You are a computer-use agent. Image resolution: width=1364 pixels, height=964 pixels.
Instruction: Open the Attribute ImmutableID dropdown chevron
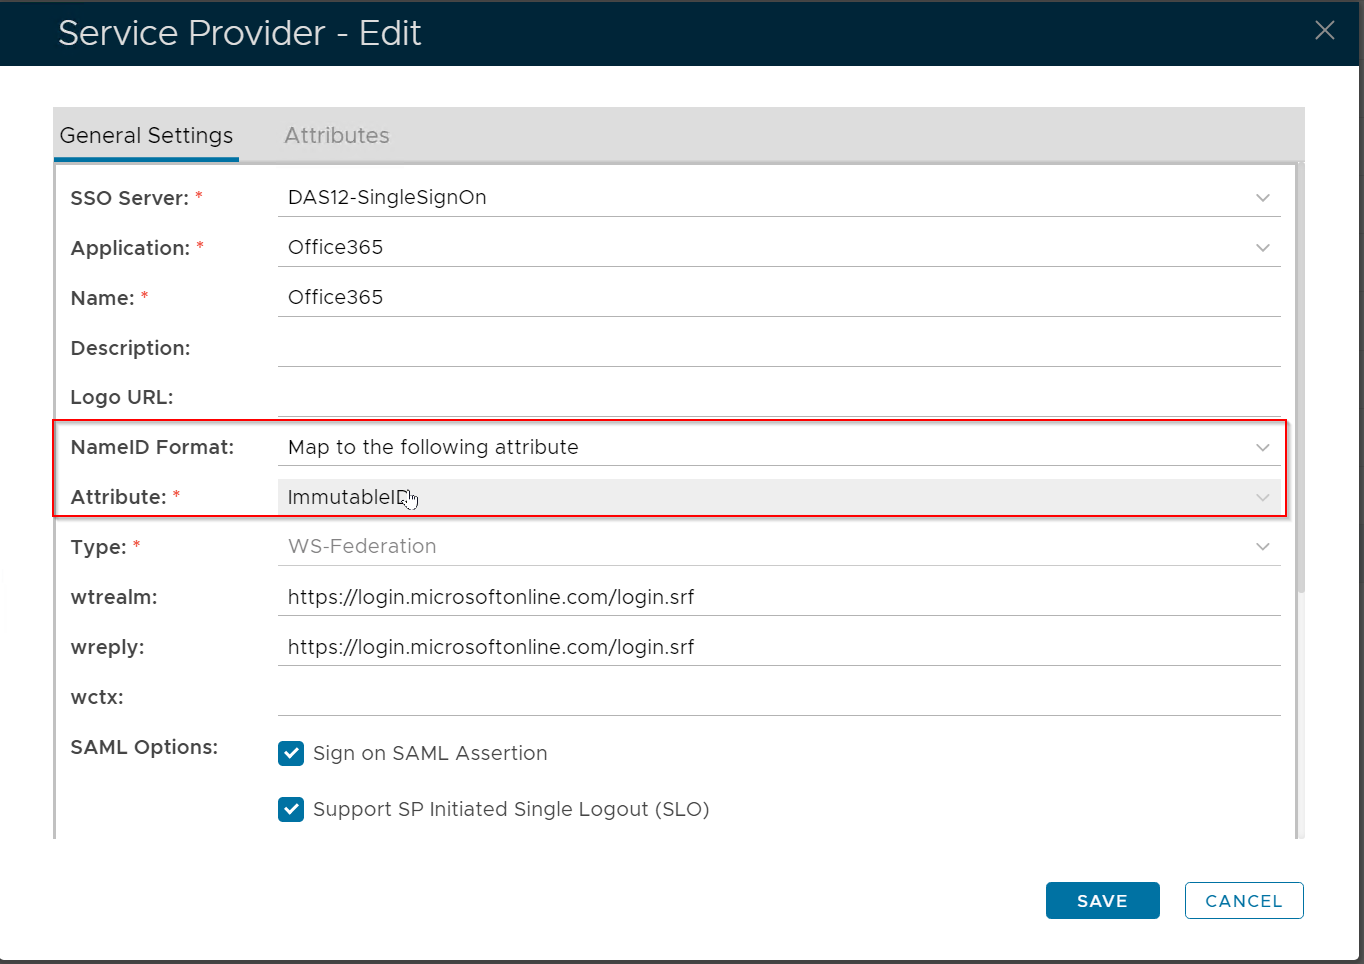click(1262, 498)
